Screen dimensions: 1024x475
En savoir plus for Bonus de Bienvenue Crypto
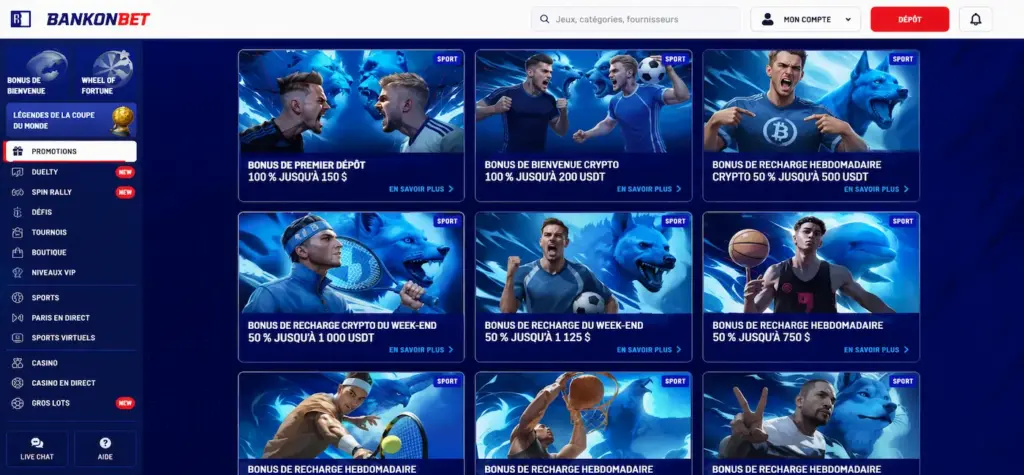click(649, 189)
